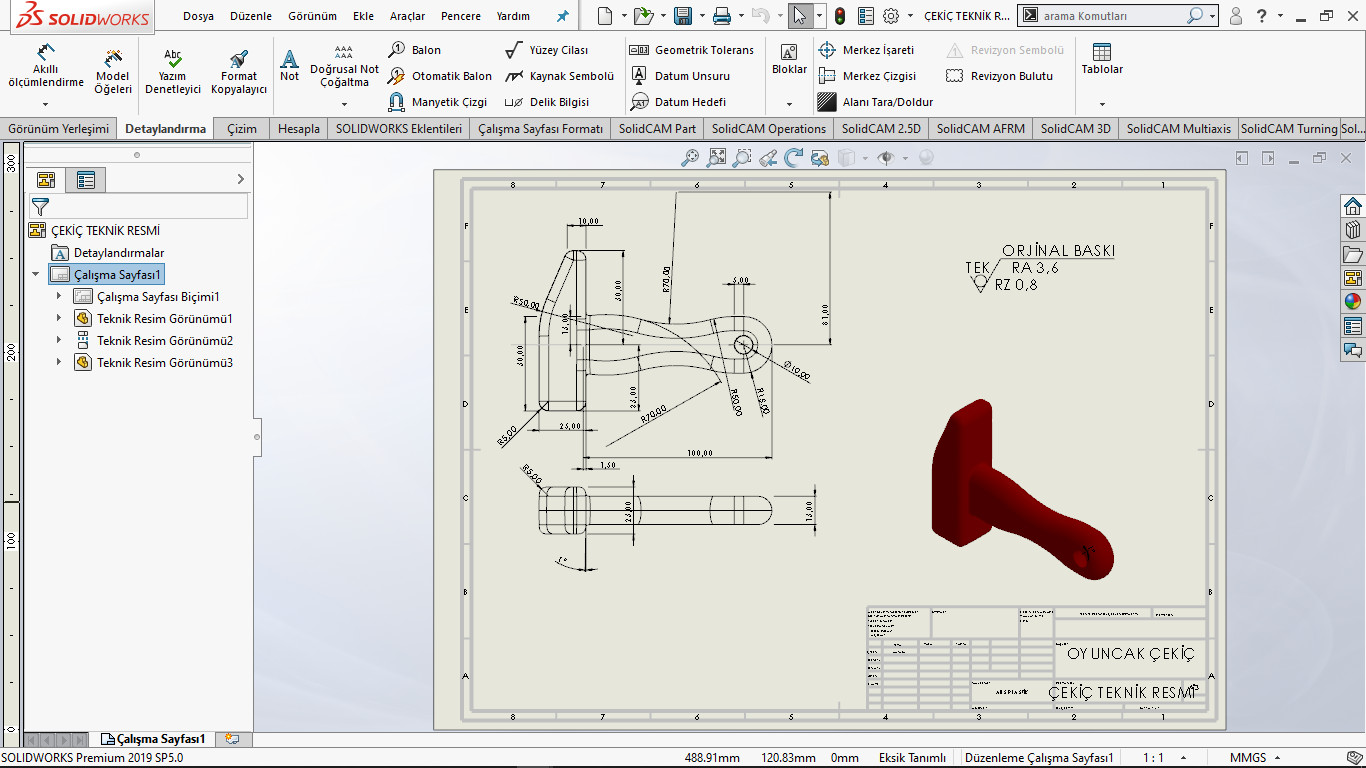Screen dimensions: 1366x768
Task: Click the 3D drawing view icon
Action: [x=820, y=157]
